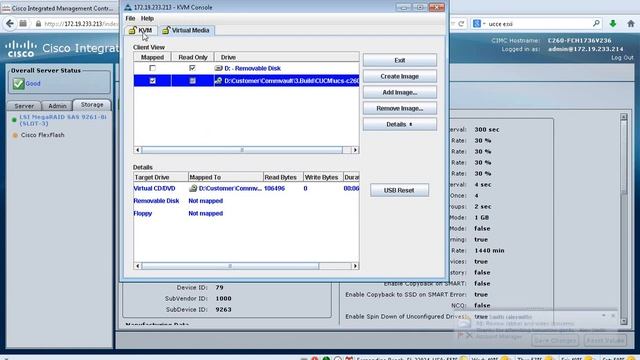The width and height of the screenshot is (640, 360).
Task: Uncheck Mapped for the highlighted ISO image row
Action: [152, 81]
